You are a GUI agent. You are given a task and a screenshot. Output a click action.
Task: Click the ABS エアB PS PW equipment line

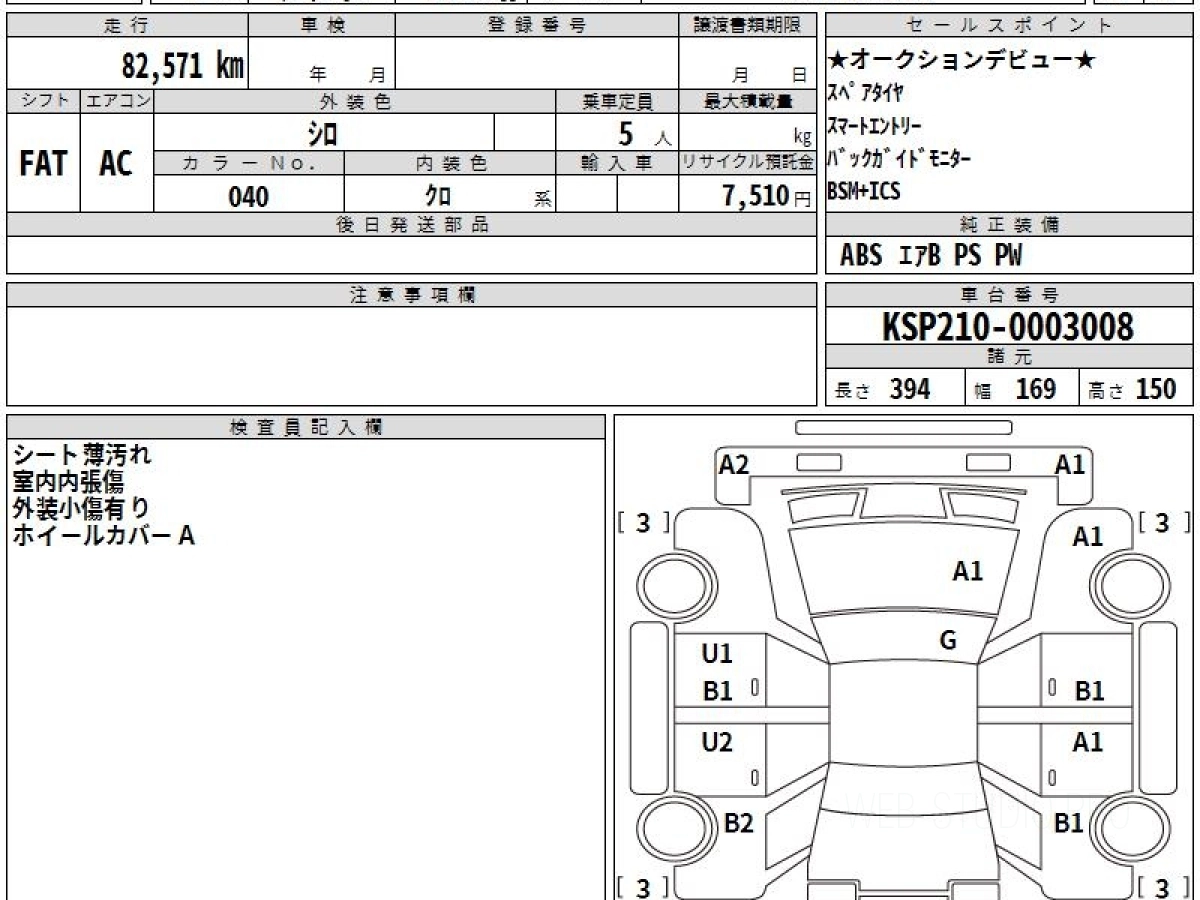931,256
